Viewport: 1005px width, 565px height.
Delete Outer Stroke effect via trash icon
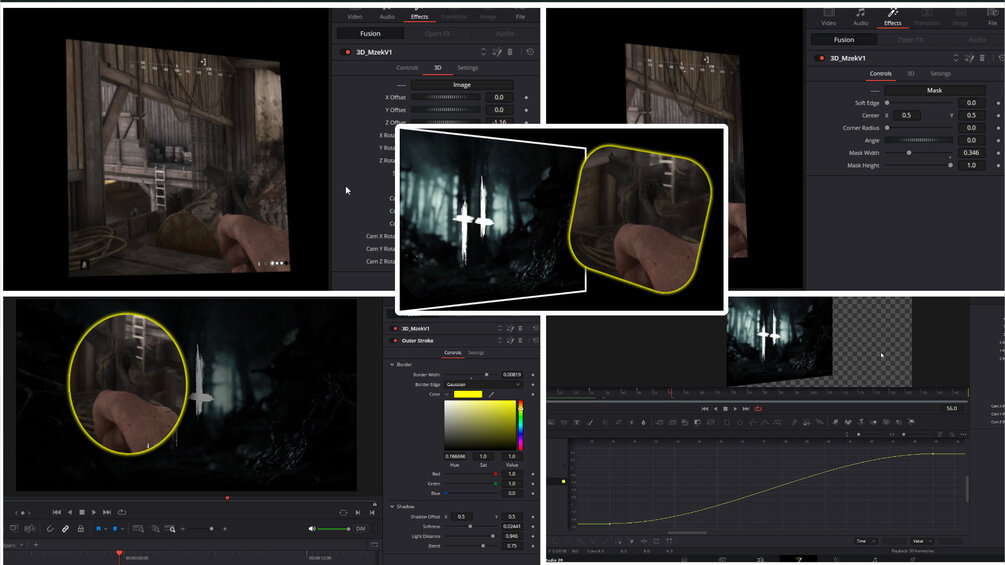pos(520,340)
